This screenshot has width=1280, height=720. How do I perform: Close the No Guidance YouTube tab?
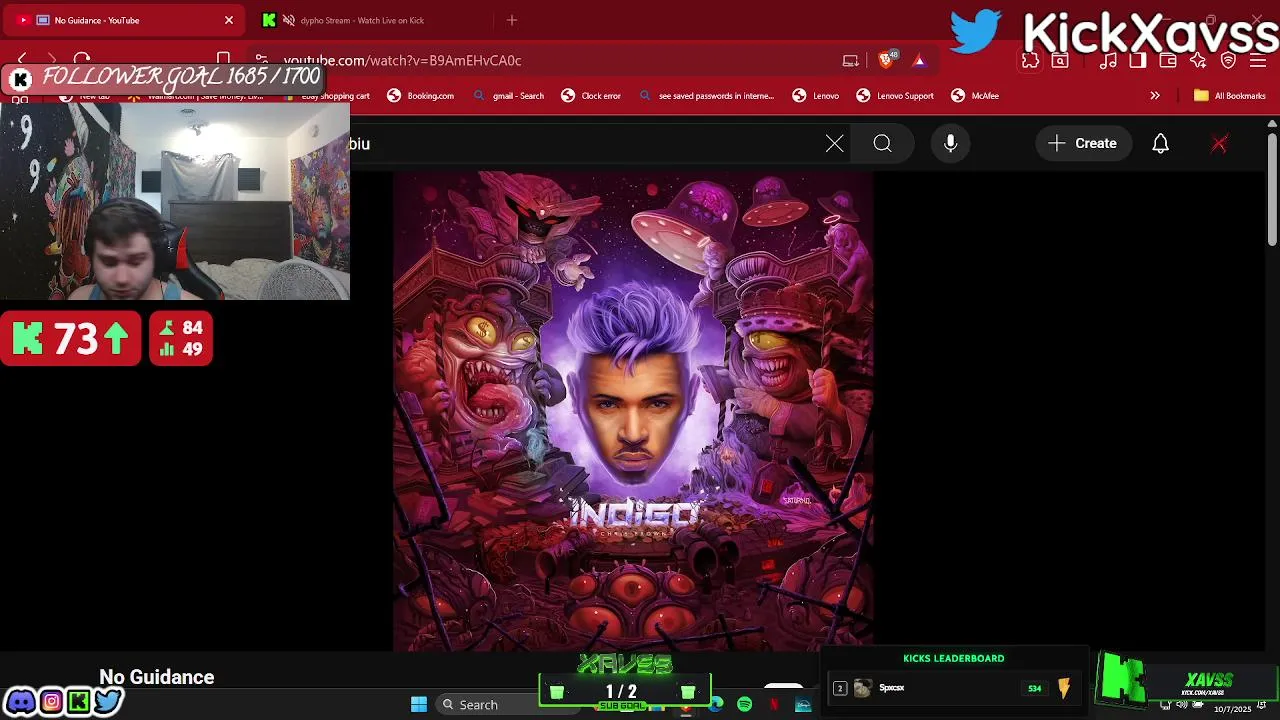coord(229,20)
